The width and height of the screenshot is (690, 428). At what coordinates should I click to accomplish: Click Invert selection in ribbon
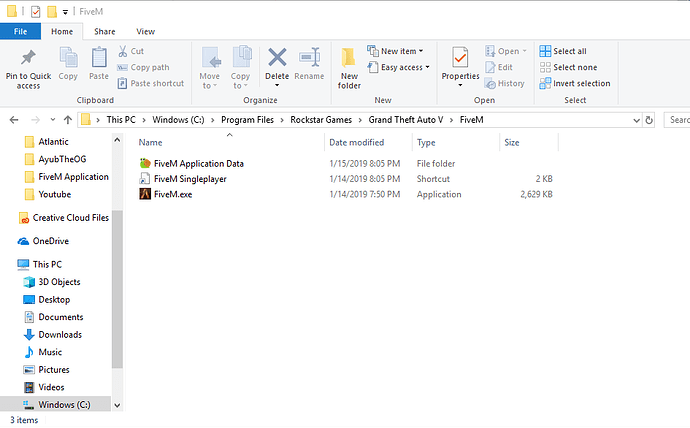point(575,83)
